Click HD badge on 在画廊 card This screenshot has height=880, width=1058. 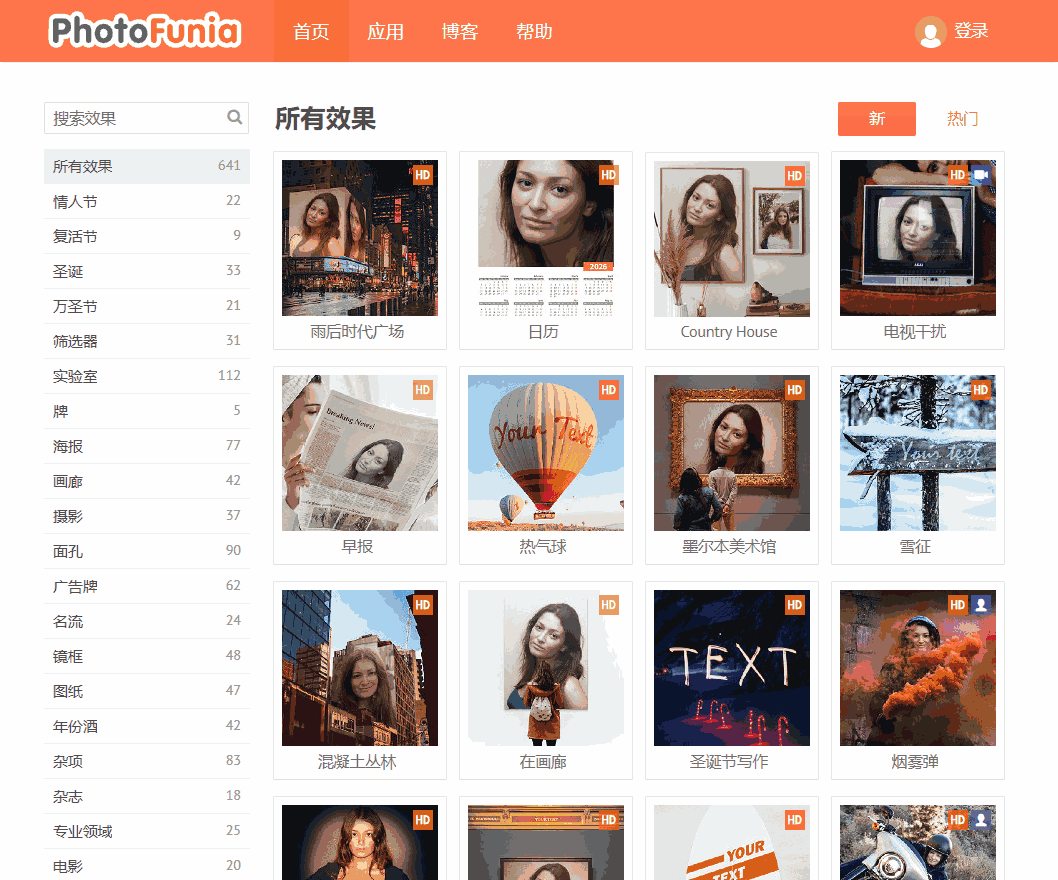point(609,605)
